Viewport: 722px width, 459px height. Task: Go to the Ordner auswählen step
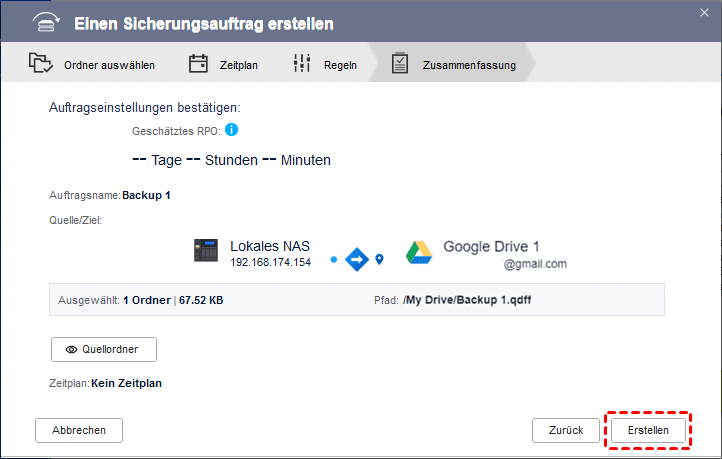(x=108, y=66)
